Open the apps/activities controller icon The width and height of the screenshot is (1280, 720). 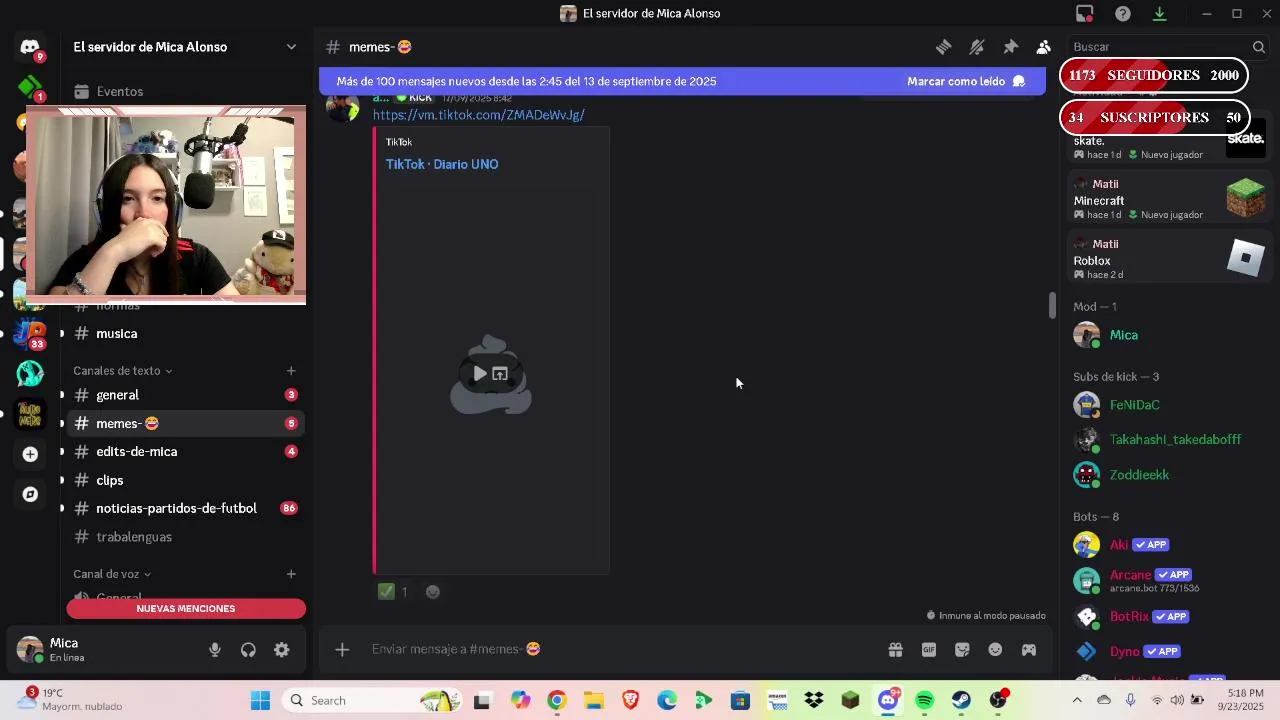tap(1028, 649)
